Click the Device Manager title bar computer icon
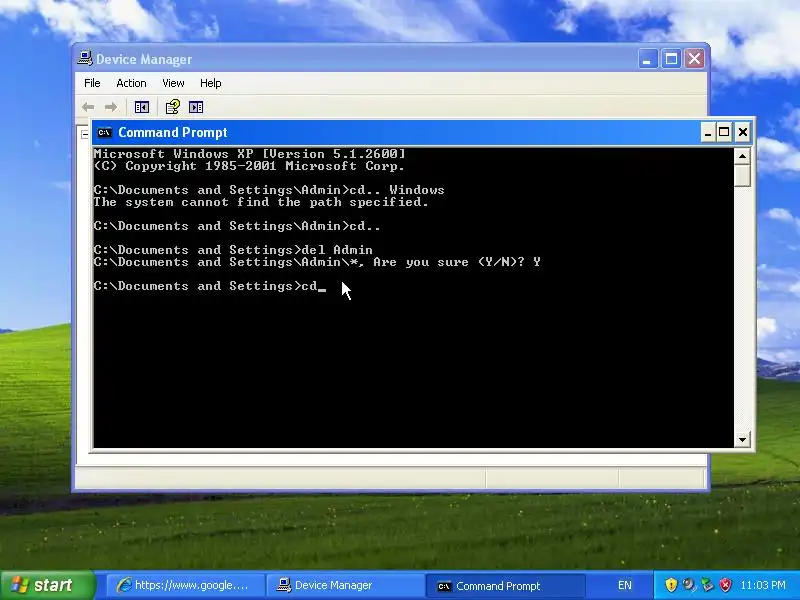 85,59
